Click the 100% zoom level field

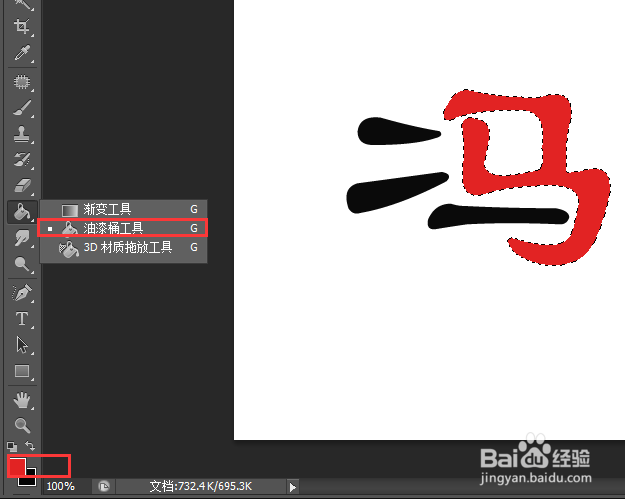coord(61,486)
